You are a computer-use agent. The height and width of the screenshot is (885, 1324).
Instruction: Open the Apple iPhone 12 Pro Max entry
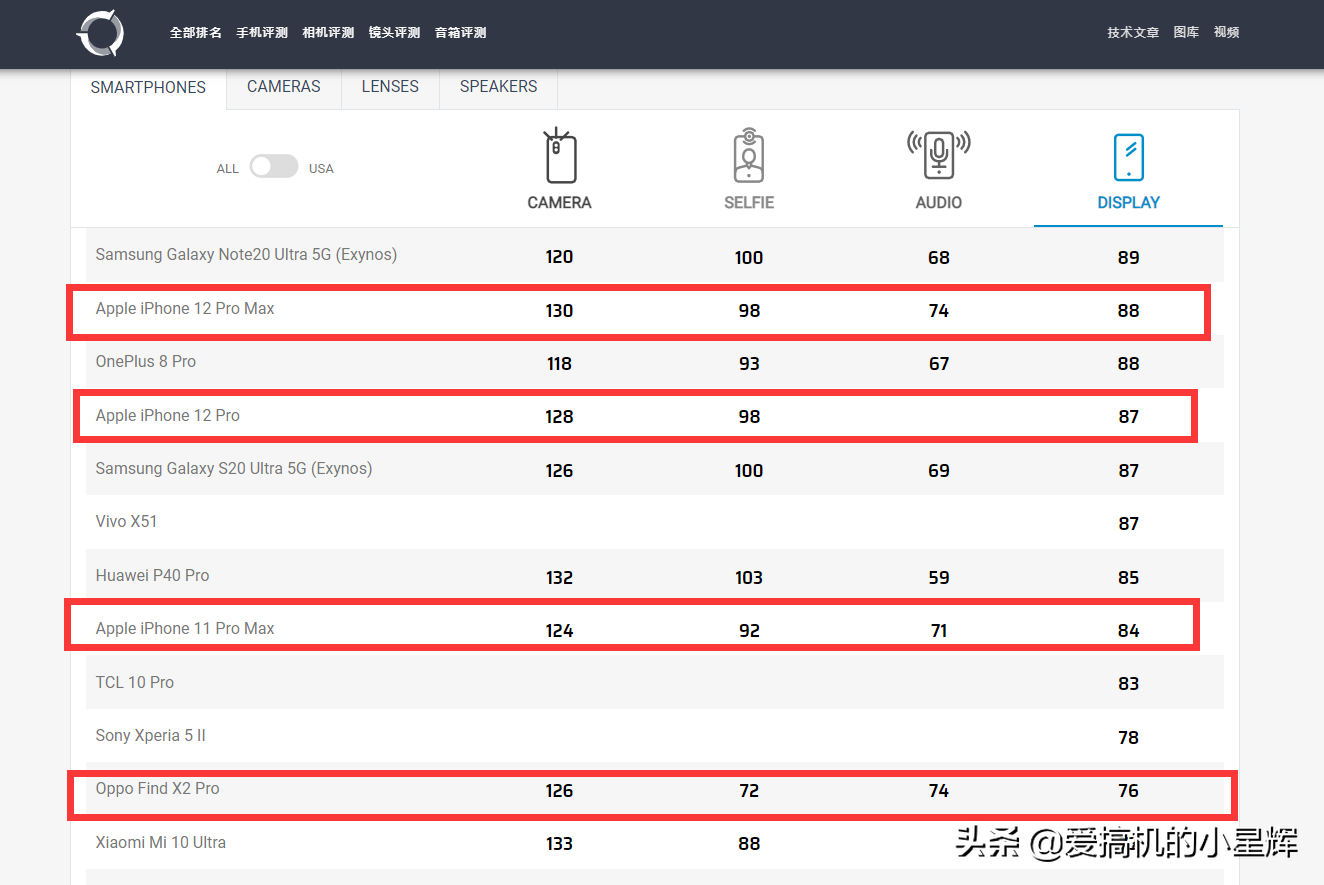[x=184, y=308]
